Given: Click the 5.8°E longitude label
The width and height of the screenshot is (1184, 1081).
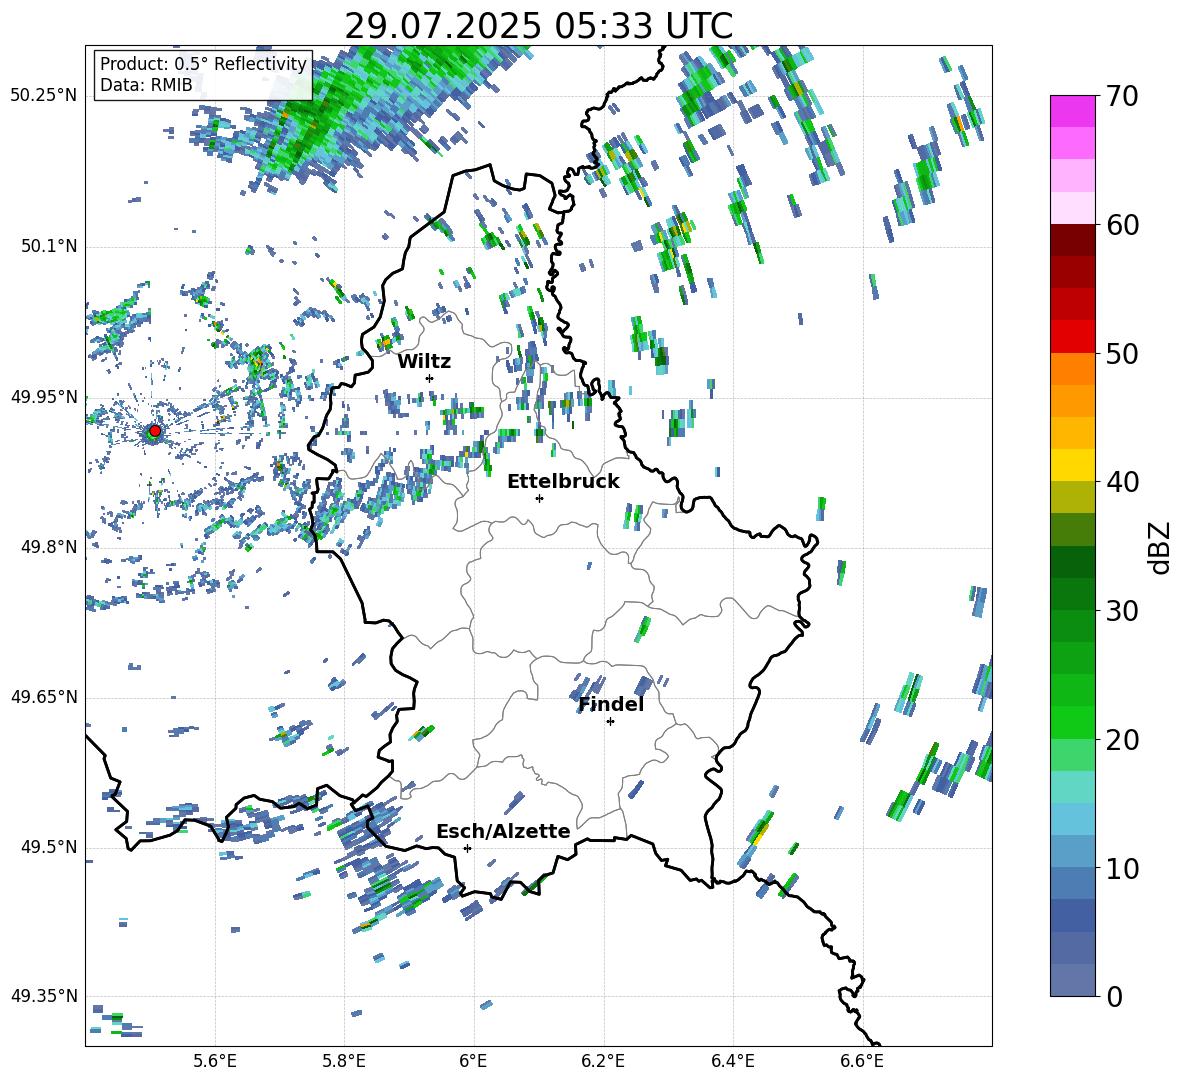Looking at the screenshot, I should (344, 1061).
